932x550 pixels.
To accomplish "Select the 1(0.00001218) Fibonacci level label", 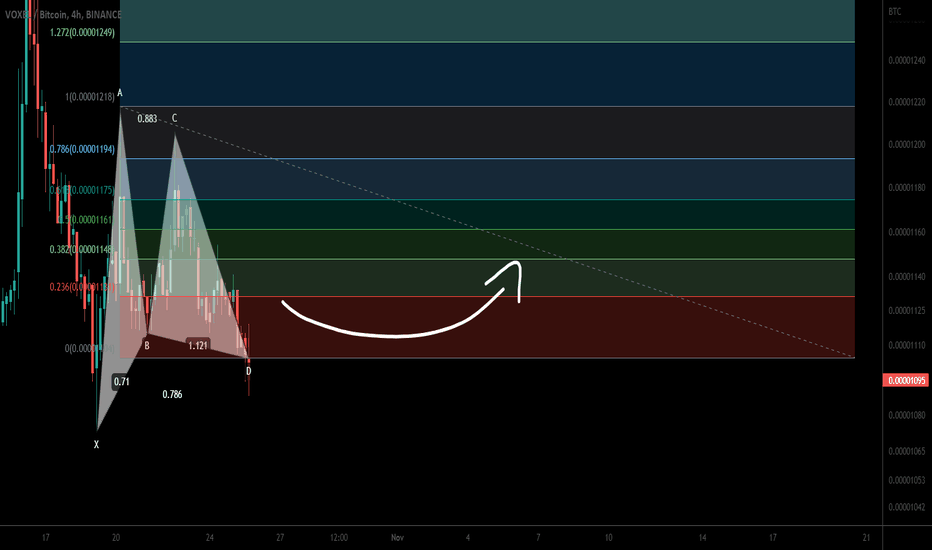I will click(x=90, y=96).
